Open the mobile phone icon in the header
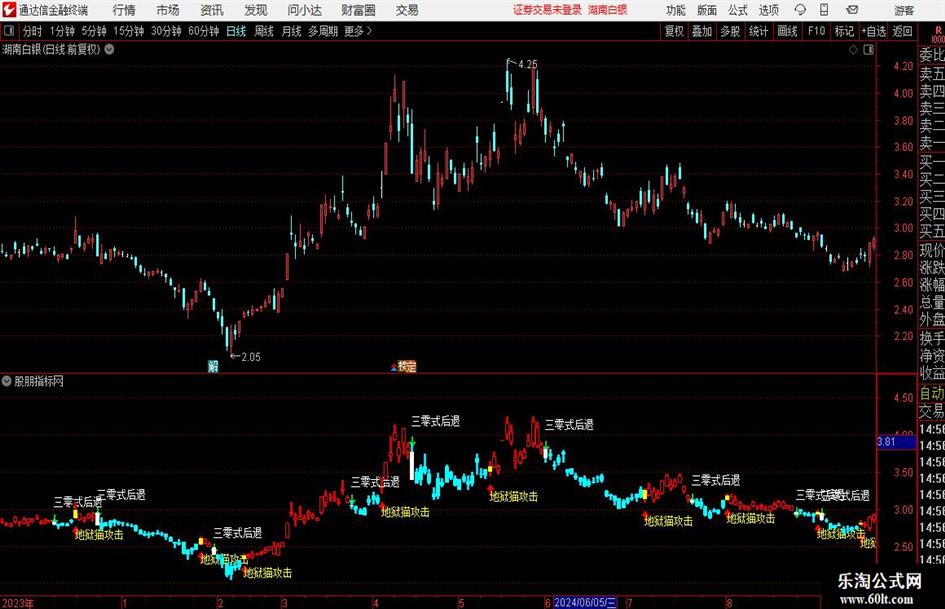Screen dimensions: 945x609 pos(824,10)
